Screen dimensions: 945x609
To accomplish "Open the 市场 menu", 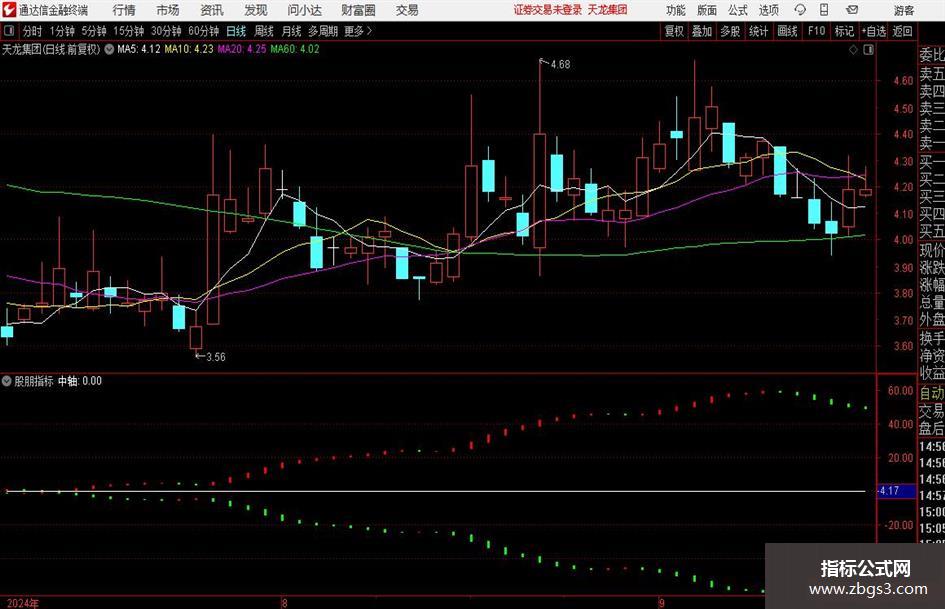I will (x=168, y=10).
